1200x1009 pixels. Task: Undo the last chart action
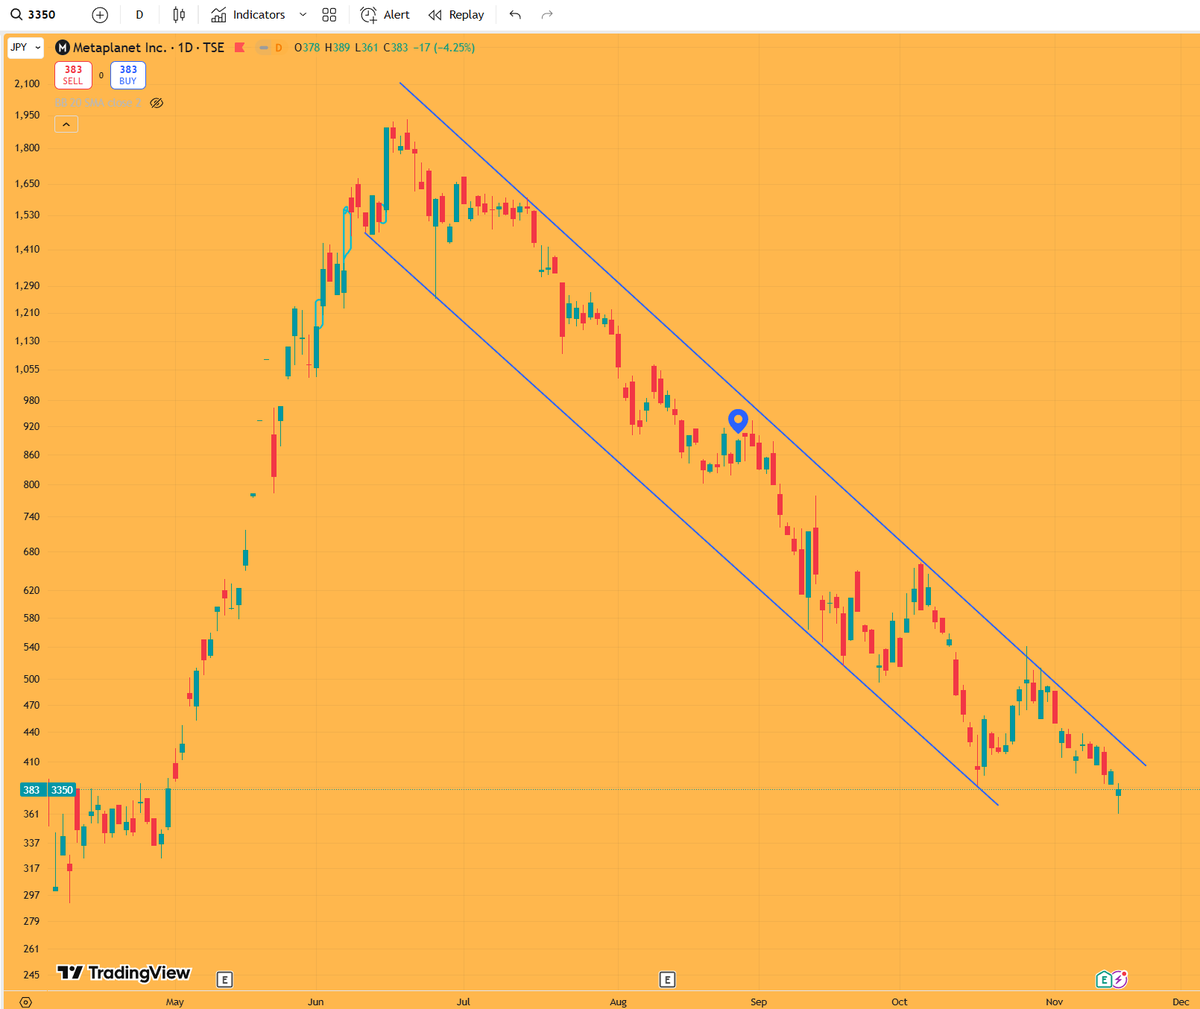515,15
